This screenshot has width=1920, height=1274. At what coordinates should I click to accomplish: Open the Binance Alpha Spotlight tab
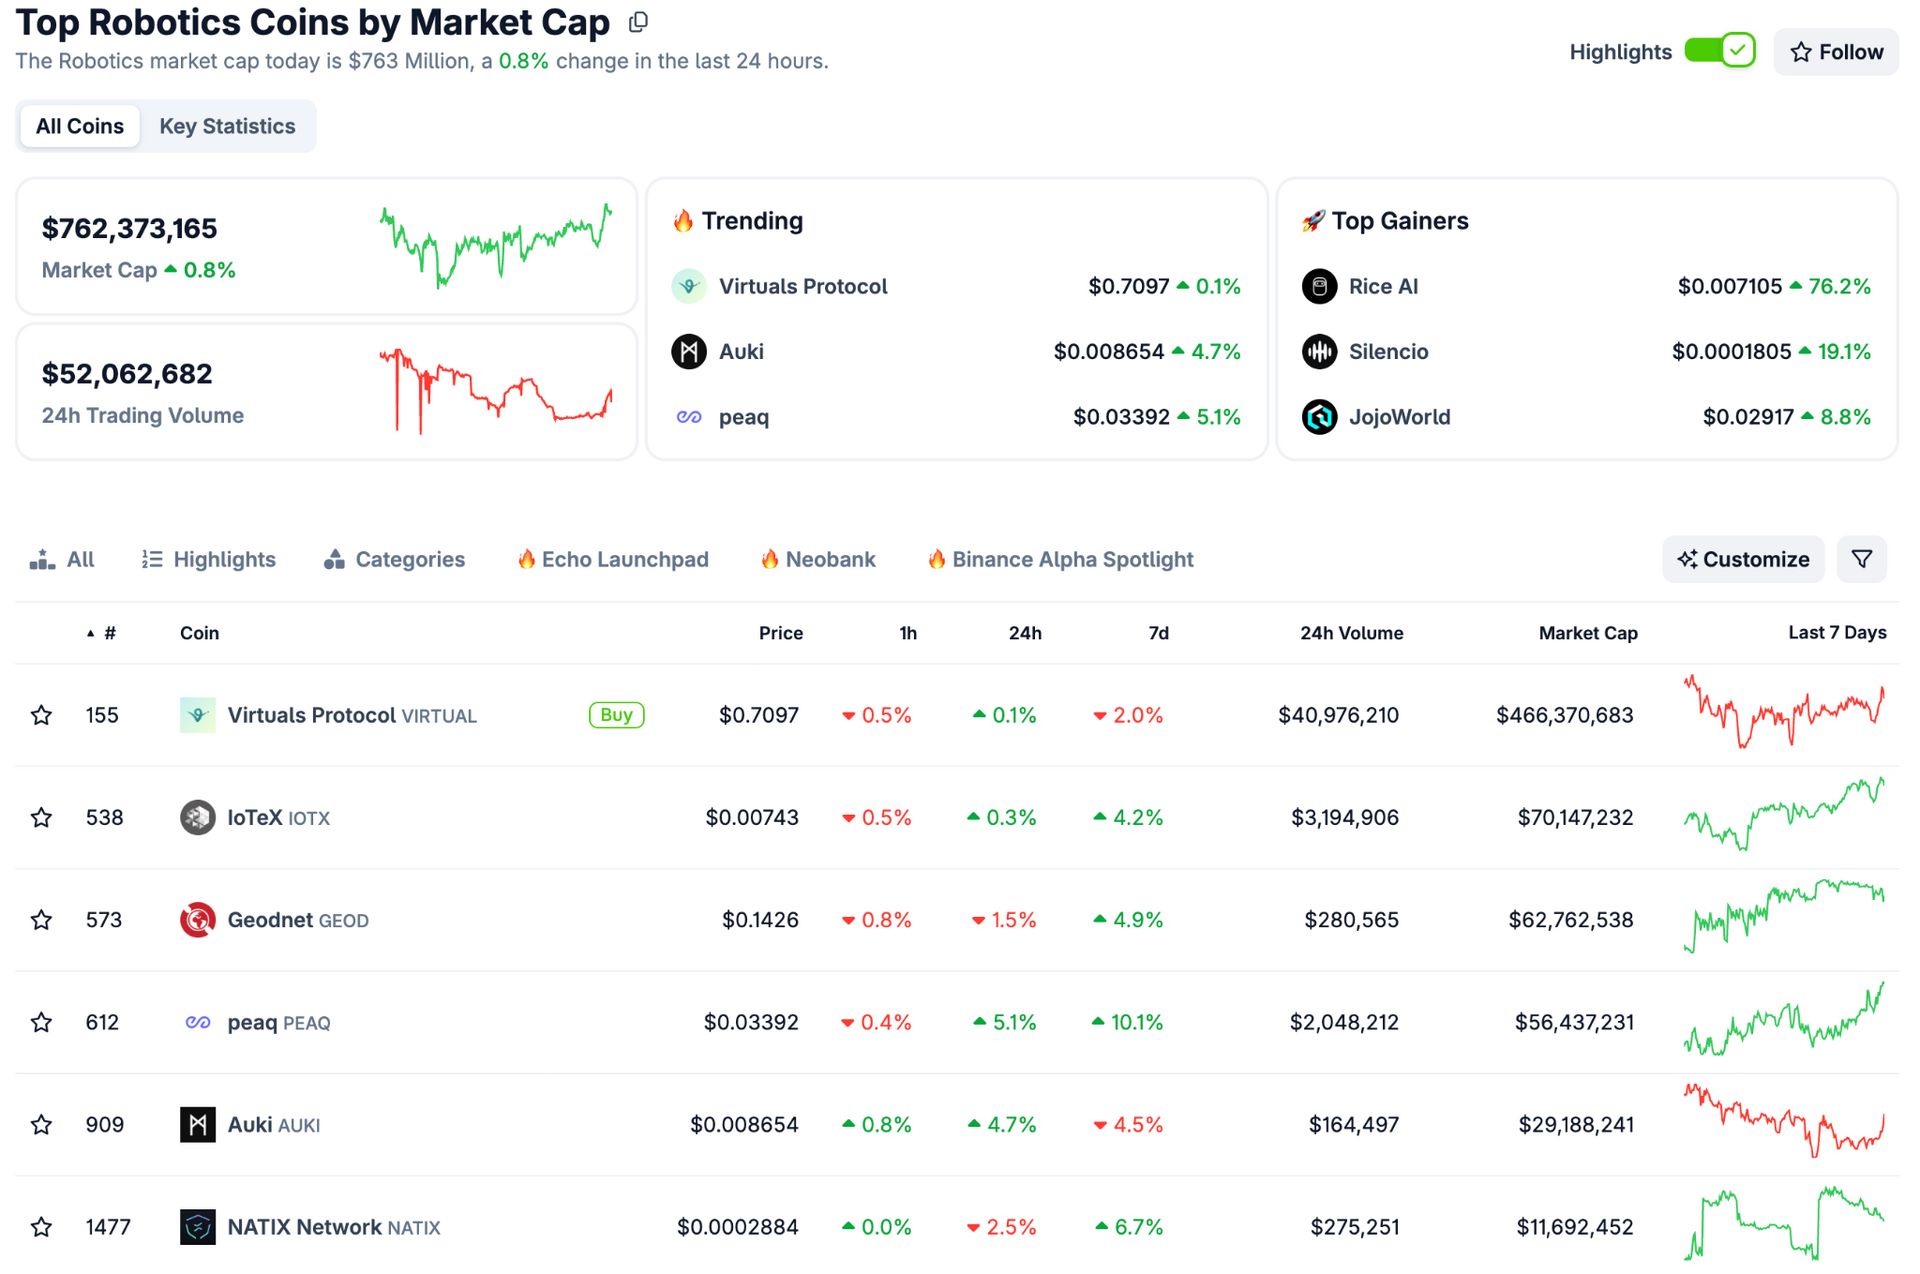pyautogui.click(x=1061, y=559)
